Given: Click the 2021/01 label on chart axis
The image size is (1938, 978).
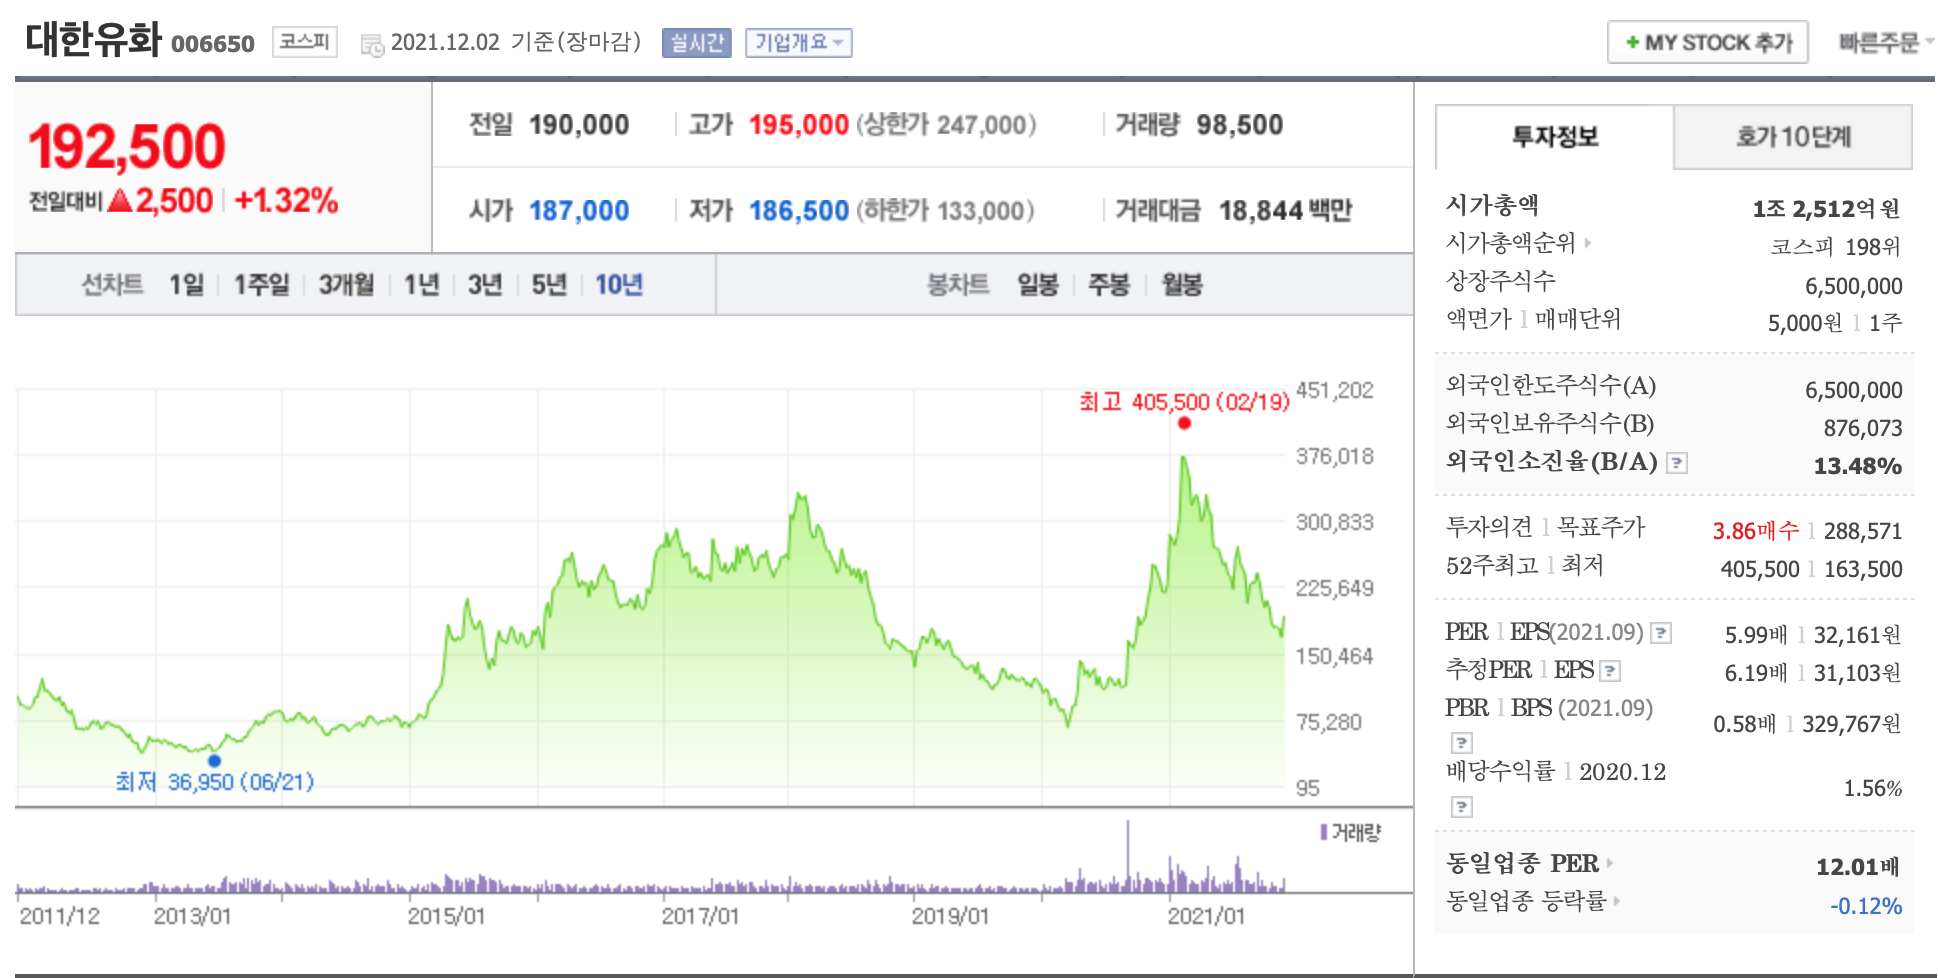Looking at the screenshot, I should point(1207,916).
